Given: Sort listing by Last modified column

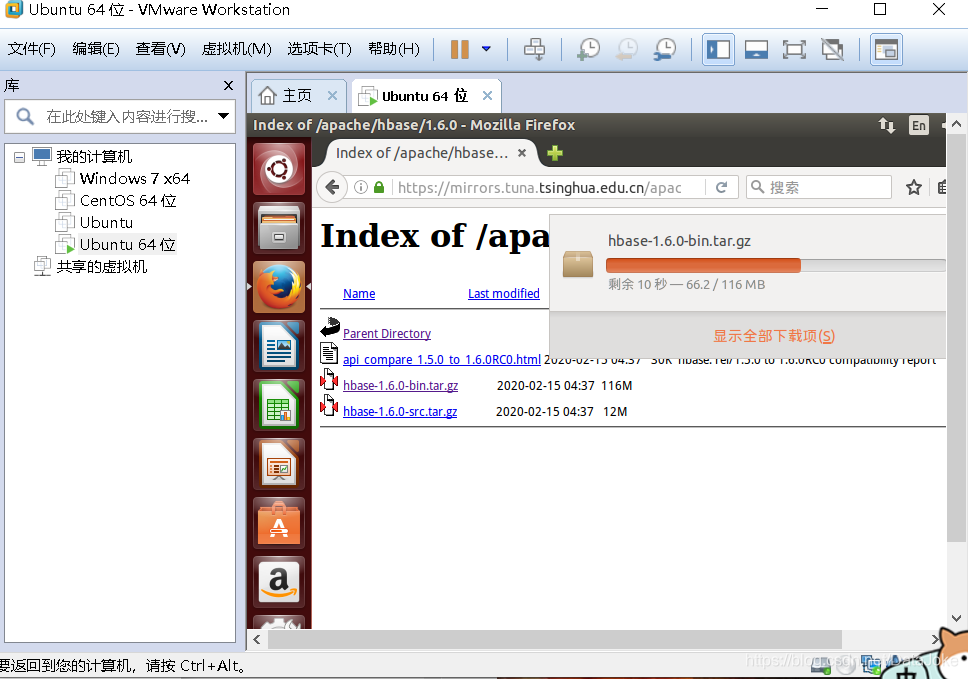Looking at the screenshot, I should pos(504,294).
